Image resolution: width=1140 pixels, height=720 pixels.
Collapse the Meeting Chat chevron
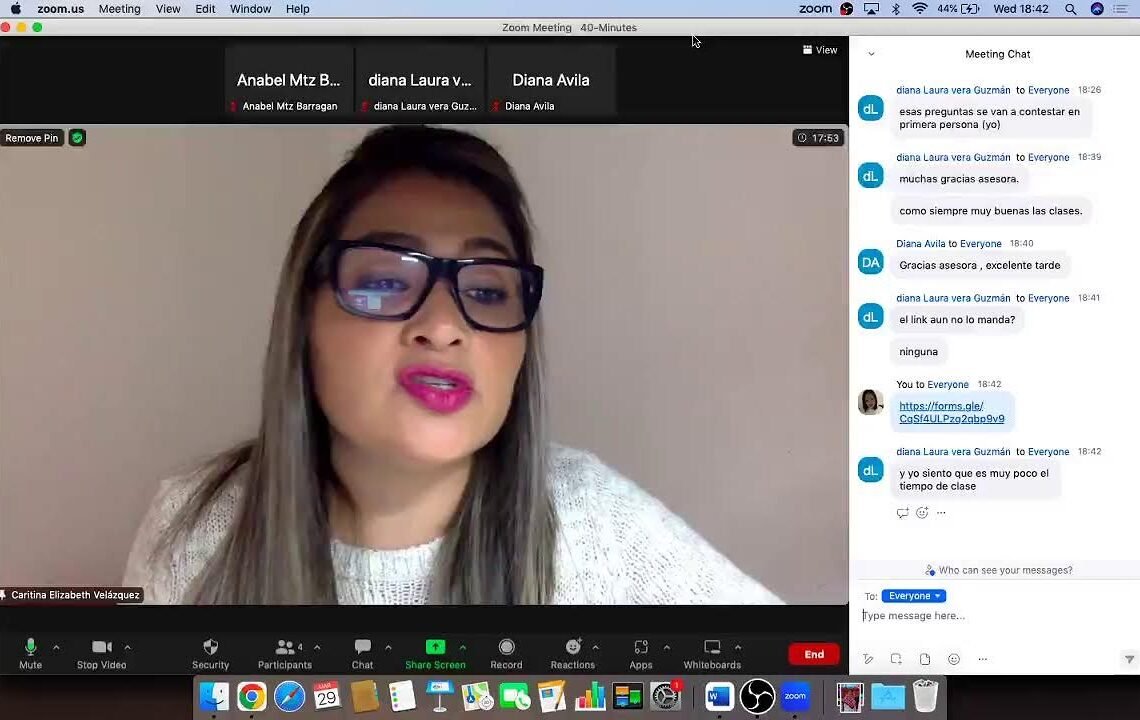[871, 54]
